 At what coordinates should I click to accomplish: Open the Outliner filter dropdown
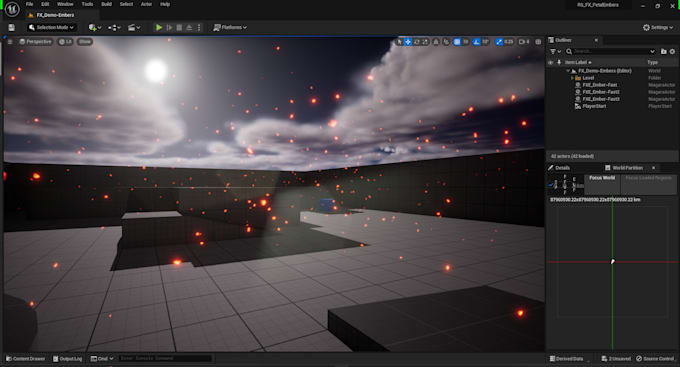click(x=555, y=51)
